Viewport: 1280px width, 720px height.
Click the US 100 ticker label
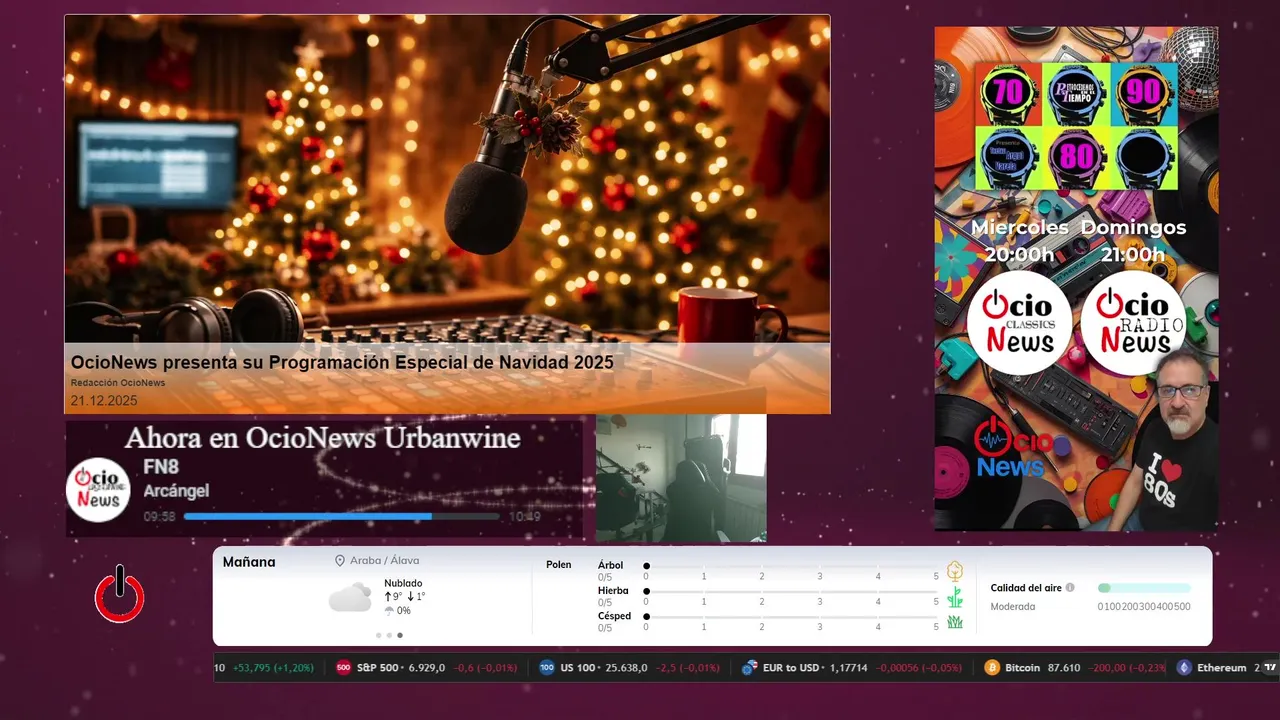coord(578,668)
